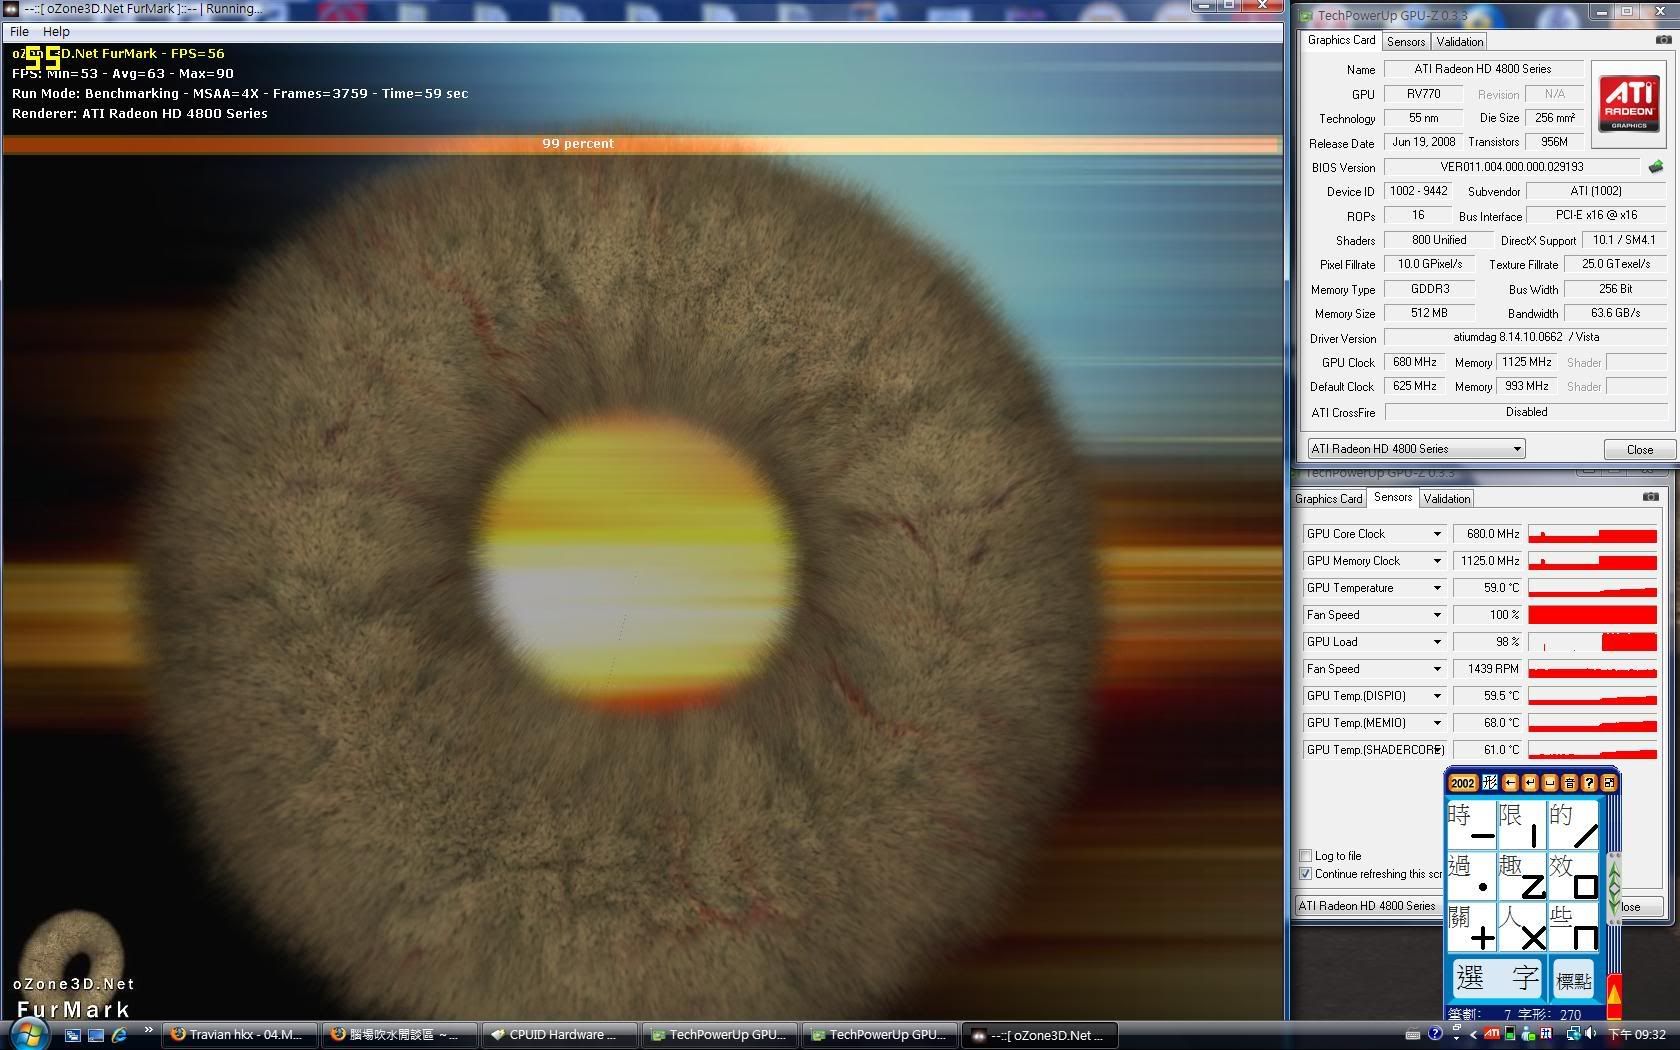This screenshot has width=1680, height=1050.
Task: Click the 選字 character selection button
Action: 1497,978
